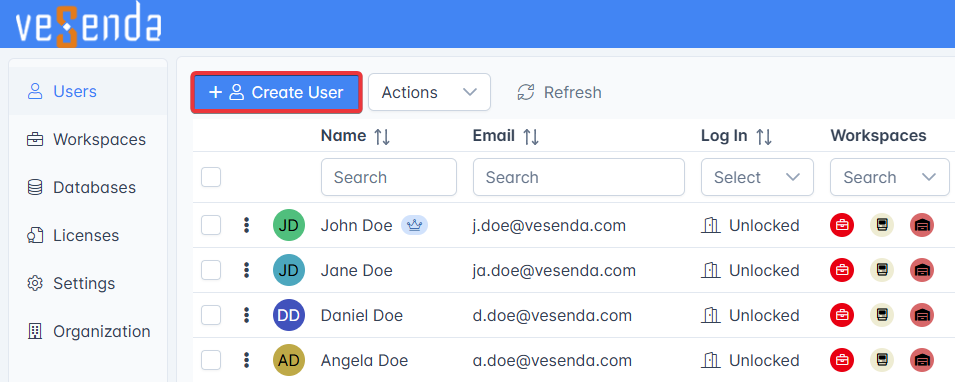Open the kebab menu for Daniel Doe
Viewport: 955px width, 382px height.
click(x=246, y=315)
